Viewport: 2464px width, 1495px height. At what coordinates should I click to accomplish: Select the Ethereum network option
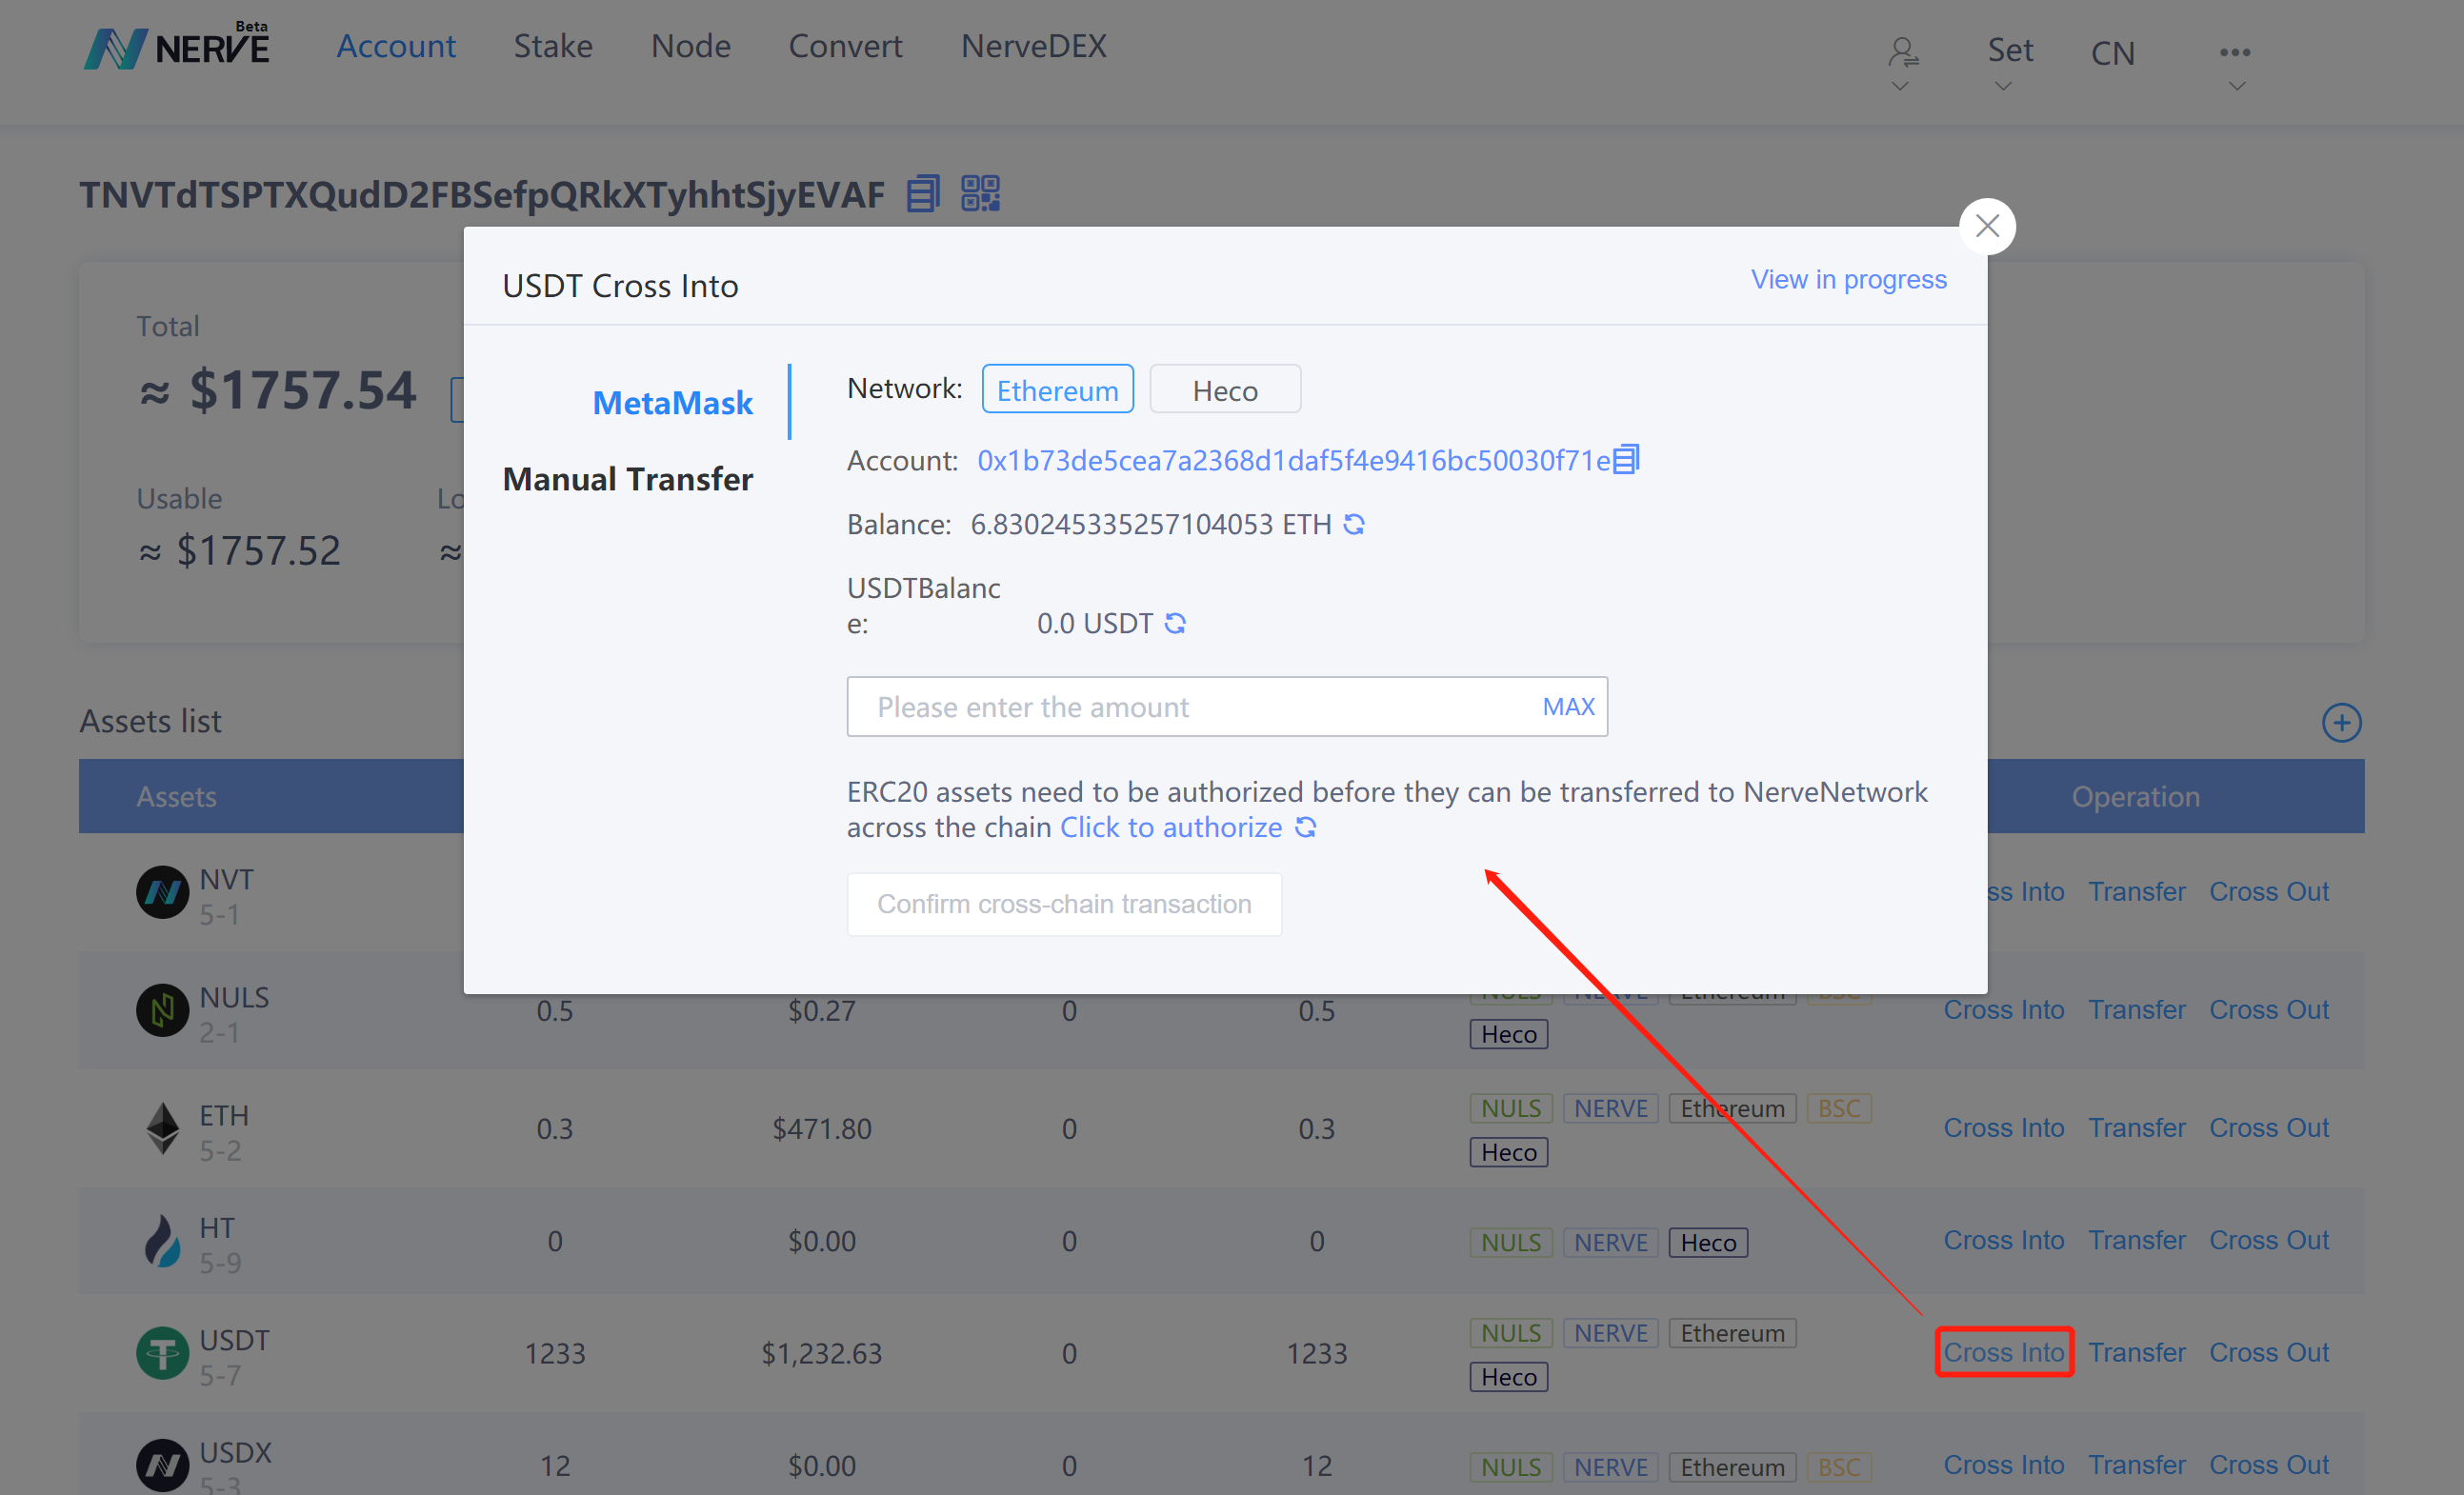pyautogui.click(x=1057, y=390)
